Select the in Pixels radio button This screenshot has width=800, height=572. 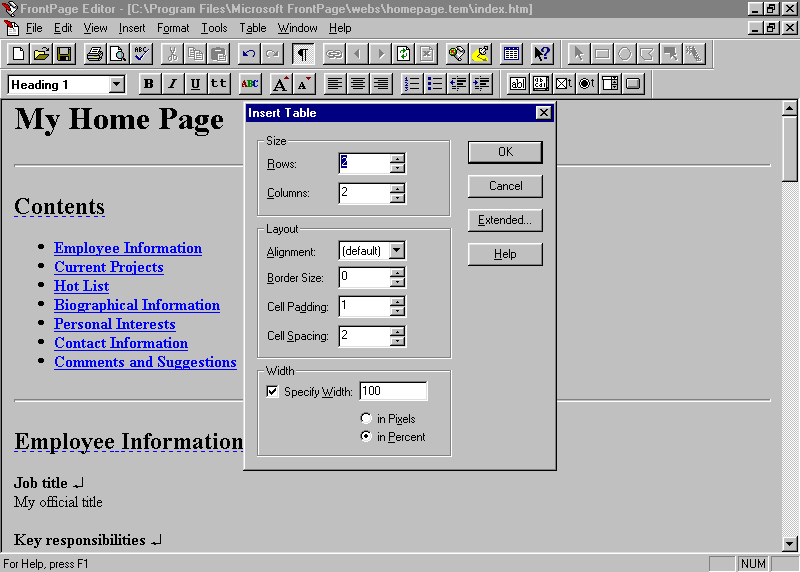tap(366, 418)
